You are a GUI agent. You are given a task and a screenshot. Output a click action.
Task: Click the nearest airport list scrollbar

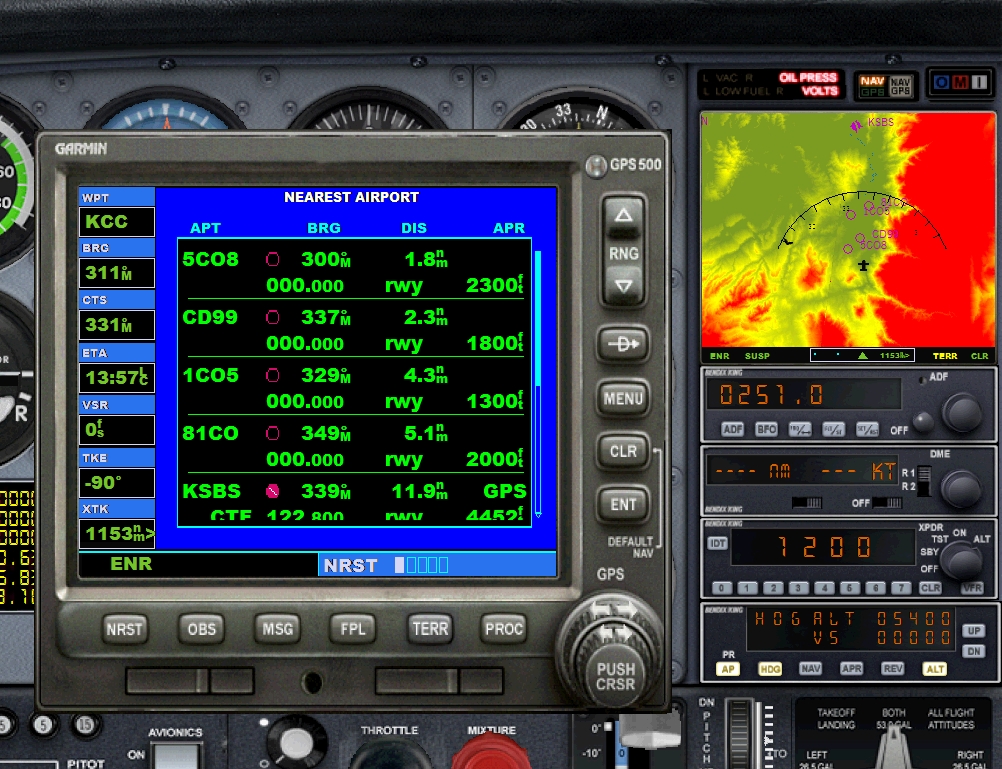tap(538, 384)
